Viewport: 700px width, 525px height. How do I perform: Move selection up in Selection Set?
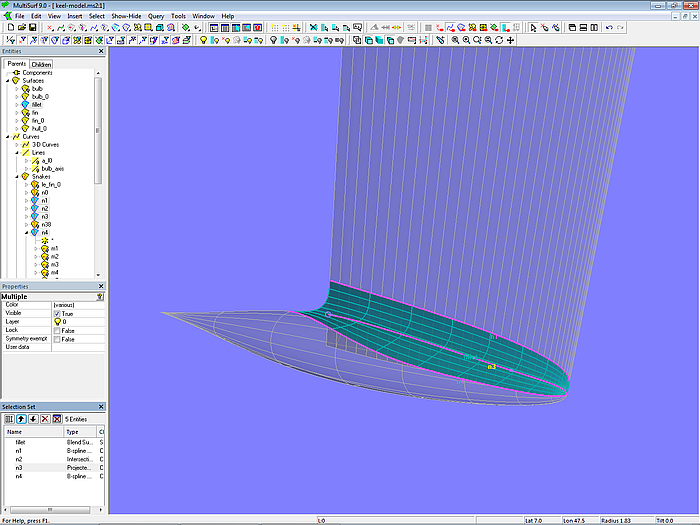pyautogui.click(x=20, y=418)
